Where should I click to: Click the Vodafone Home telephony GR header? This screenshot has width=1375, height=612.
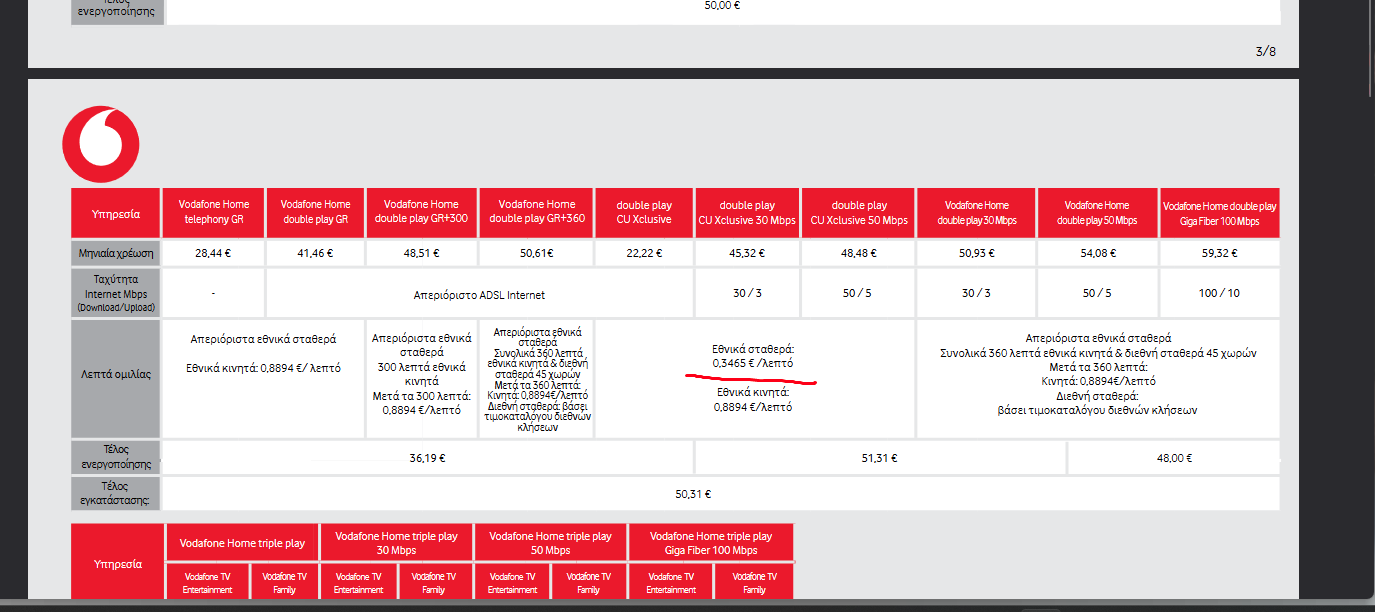pos(214,212)
